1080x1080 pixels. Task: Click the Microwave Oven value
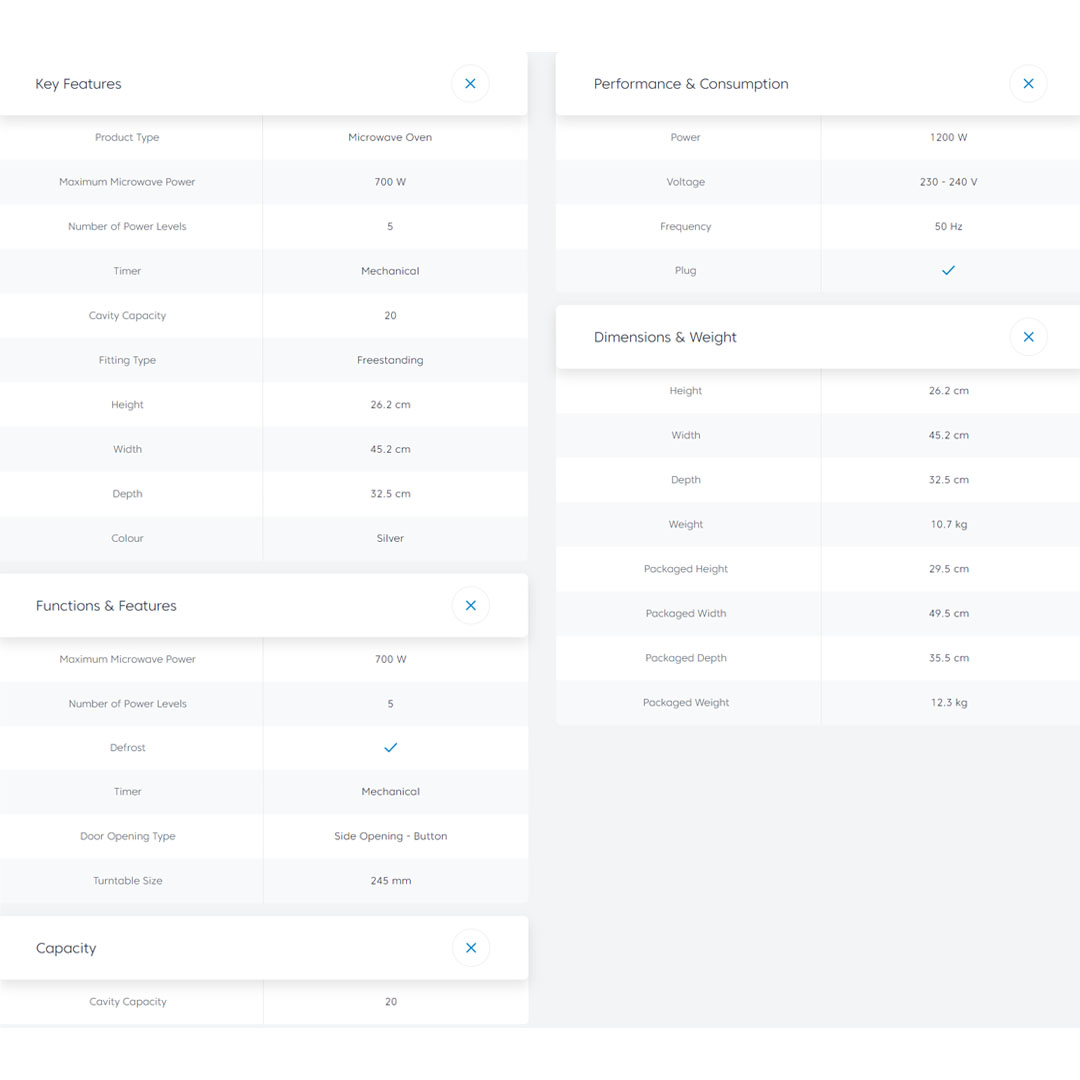click(390, 137)
